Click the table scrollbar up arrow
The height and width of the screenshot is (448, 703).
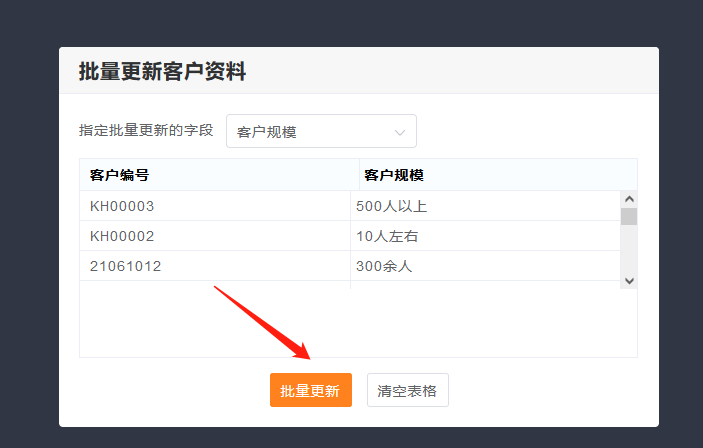629,198
